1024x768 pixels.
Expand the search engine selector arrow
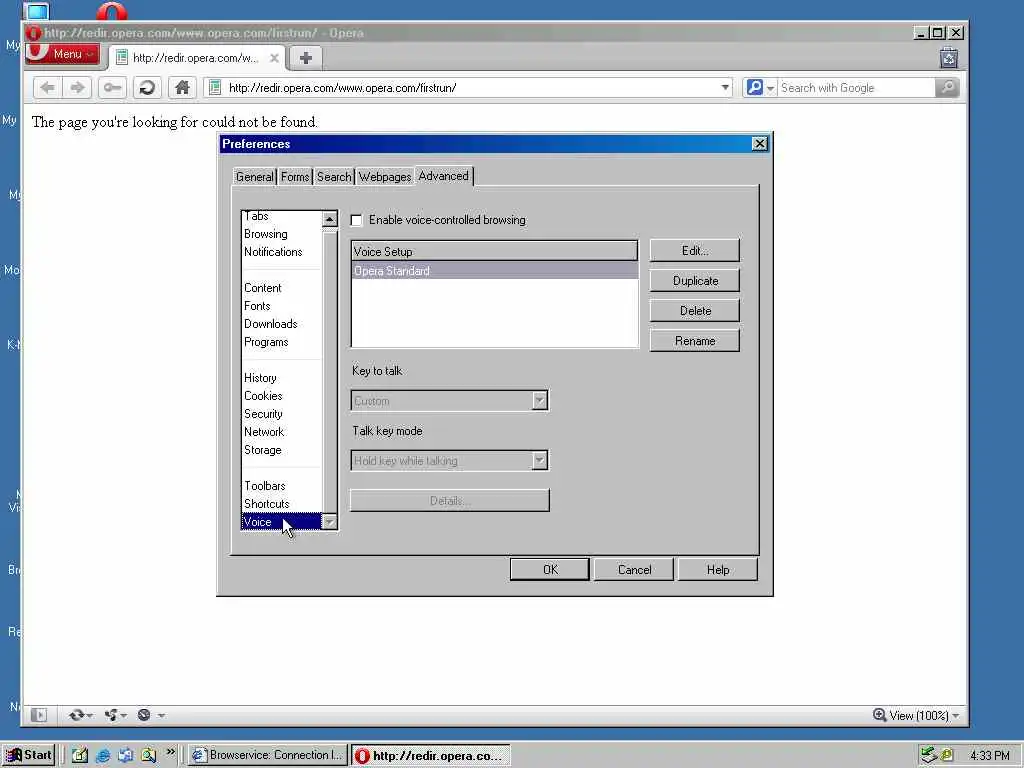pos(771,88)
